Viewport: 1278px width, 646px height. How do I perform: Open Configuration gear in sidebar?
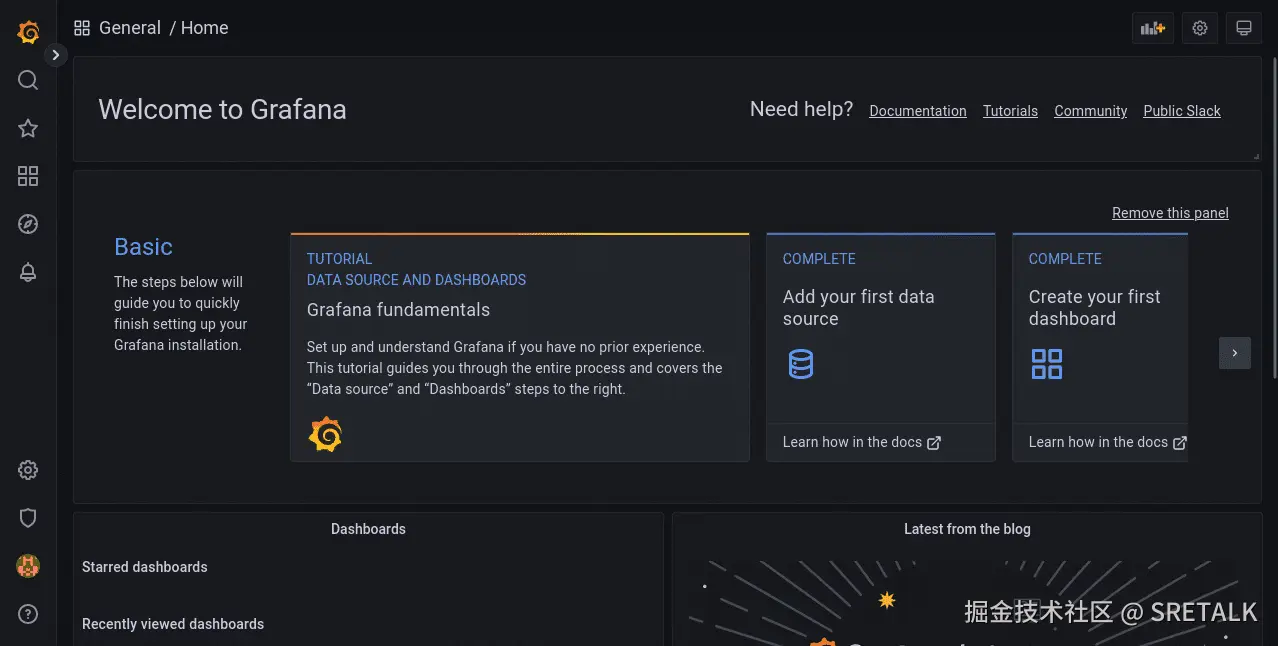pyautogui.click(x=28, y=470)
